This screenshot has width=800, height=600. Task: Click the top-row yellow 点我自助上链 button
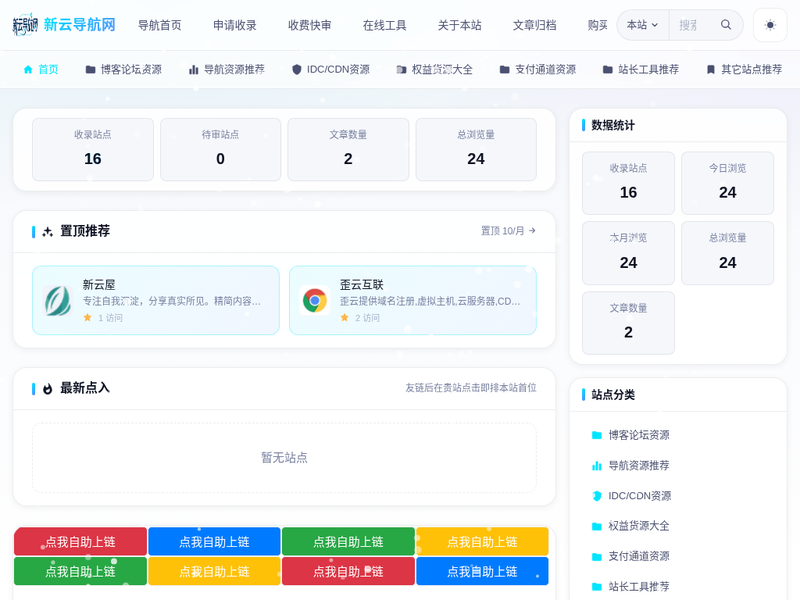(x=482, y=541)
